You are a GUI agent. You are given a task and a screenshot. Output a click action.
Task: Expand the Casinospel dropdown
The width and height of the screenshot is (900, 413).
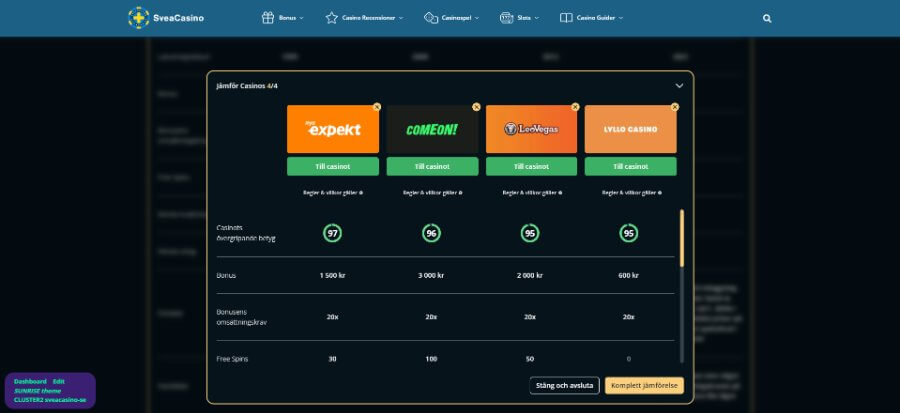coord(476,18)
